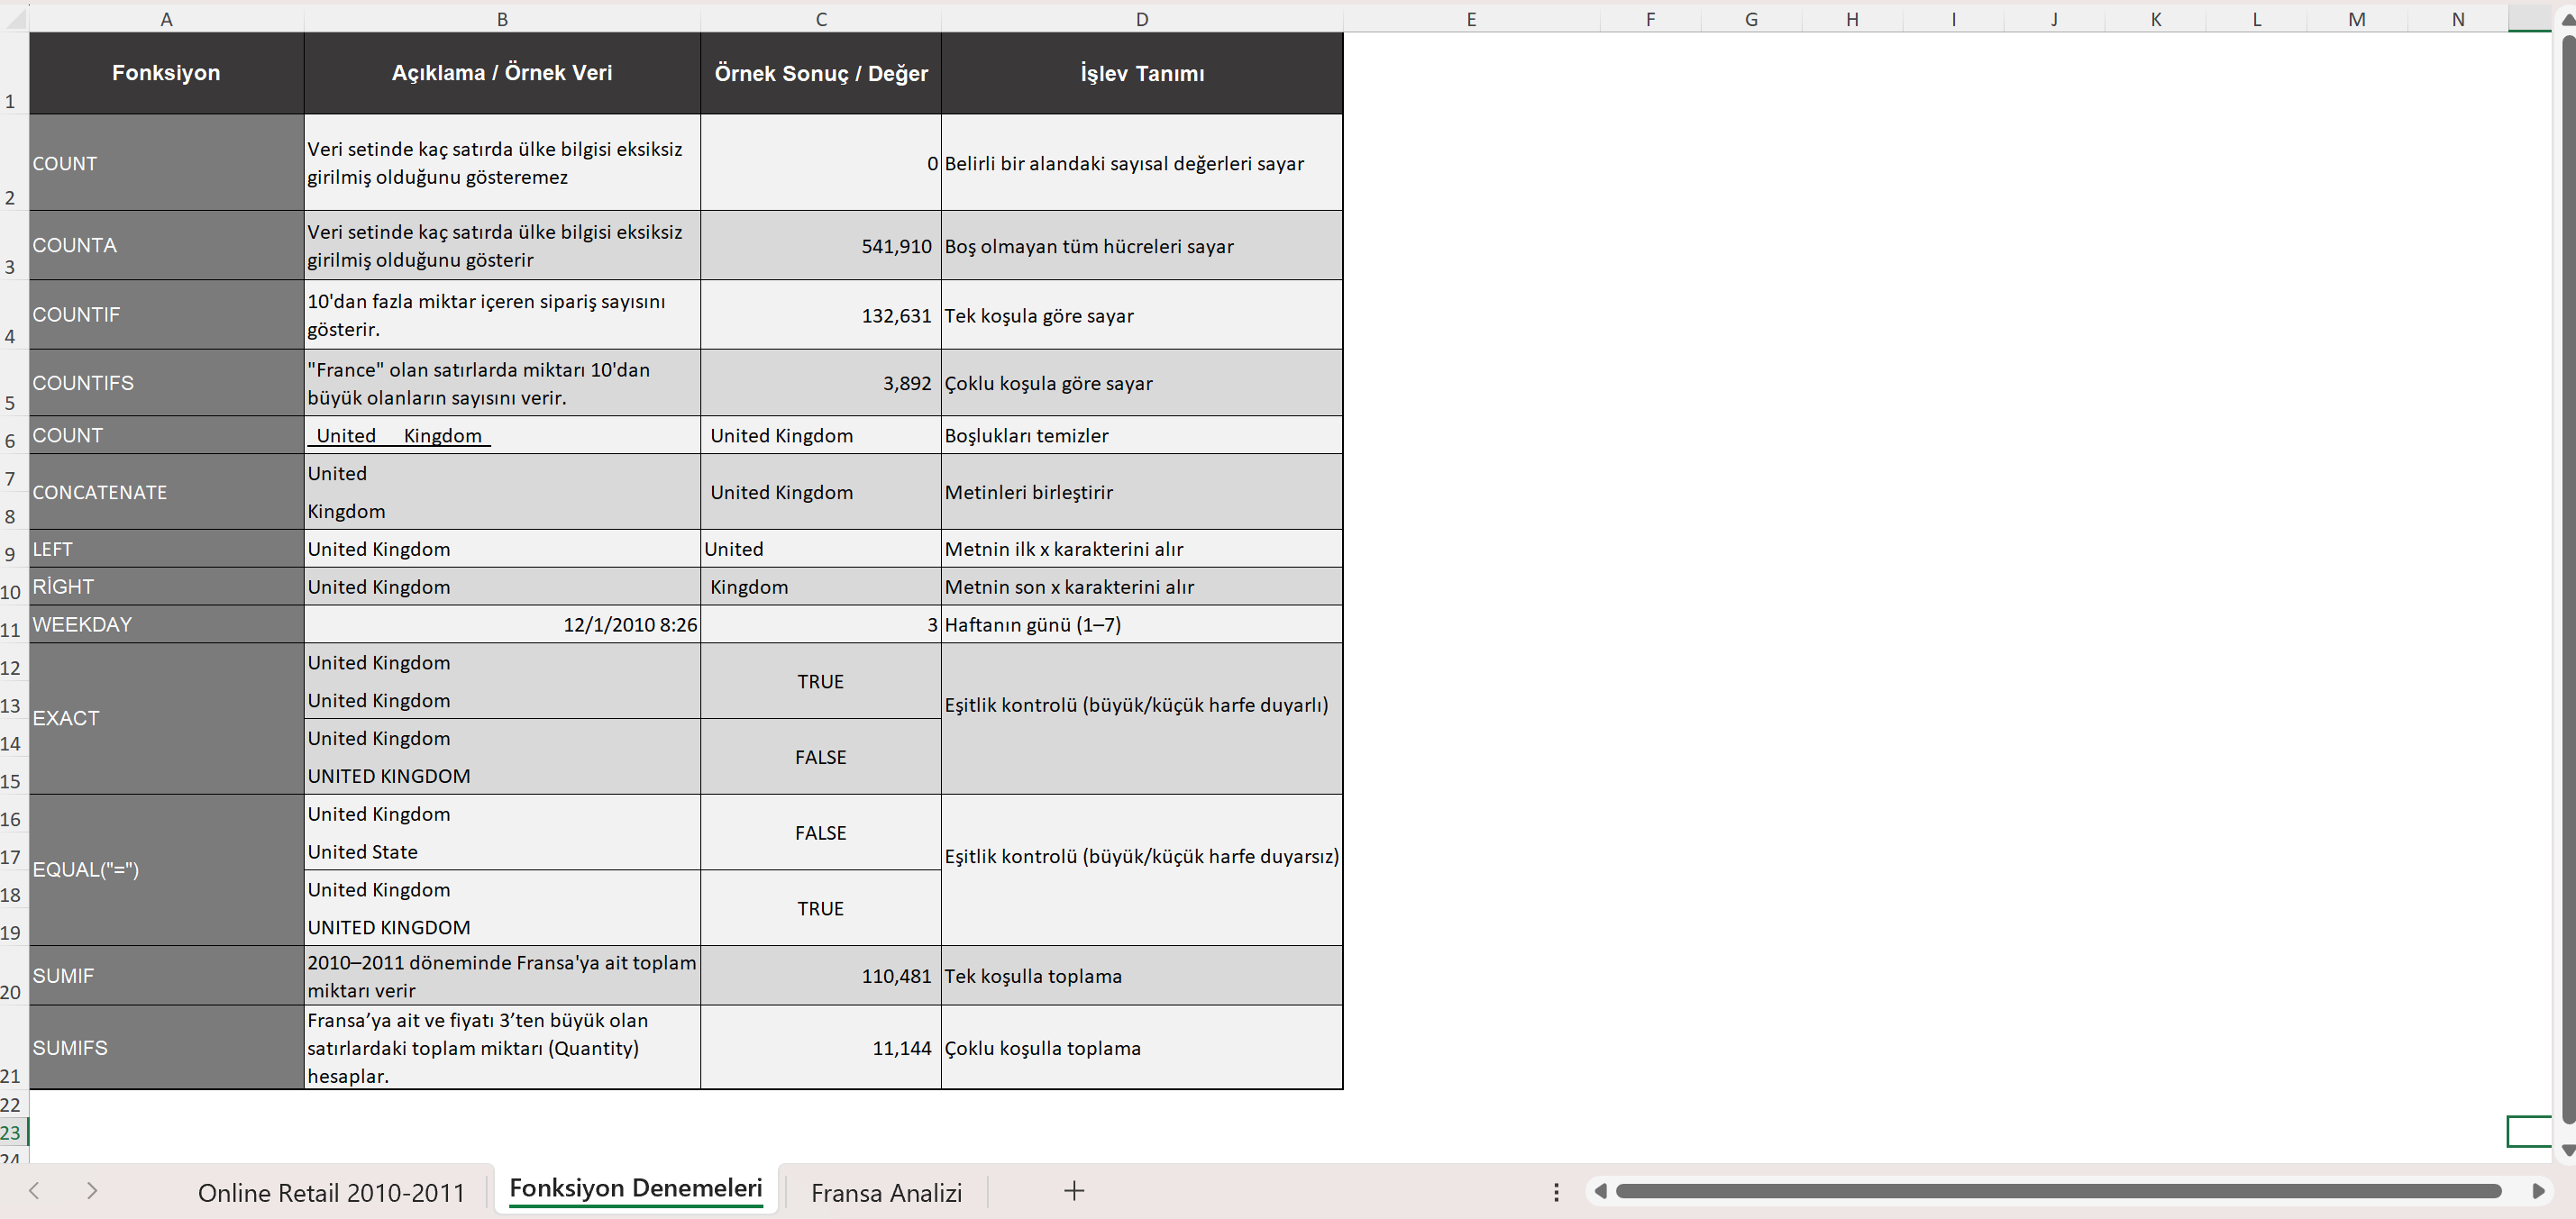Select the COUNTIF function cell

click(x=166, y=315)
